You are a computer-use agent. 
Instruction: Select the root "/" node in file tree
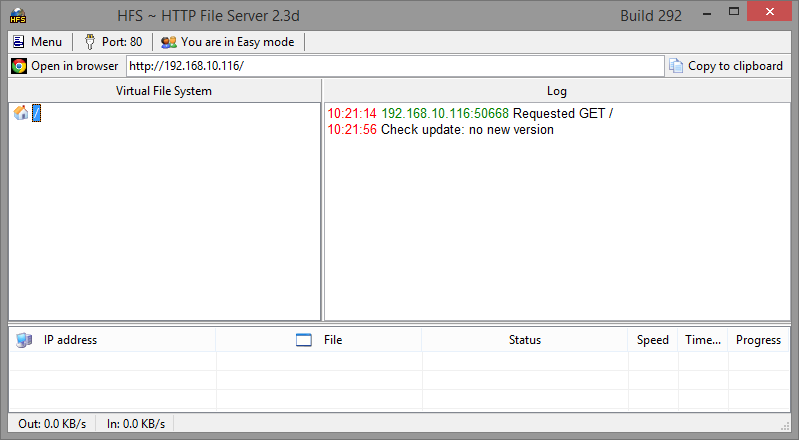pos(36,113)
